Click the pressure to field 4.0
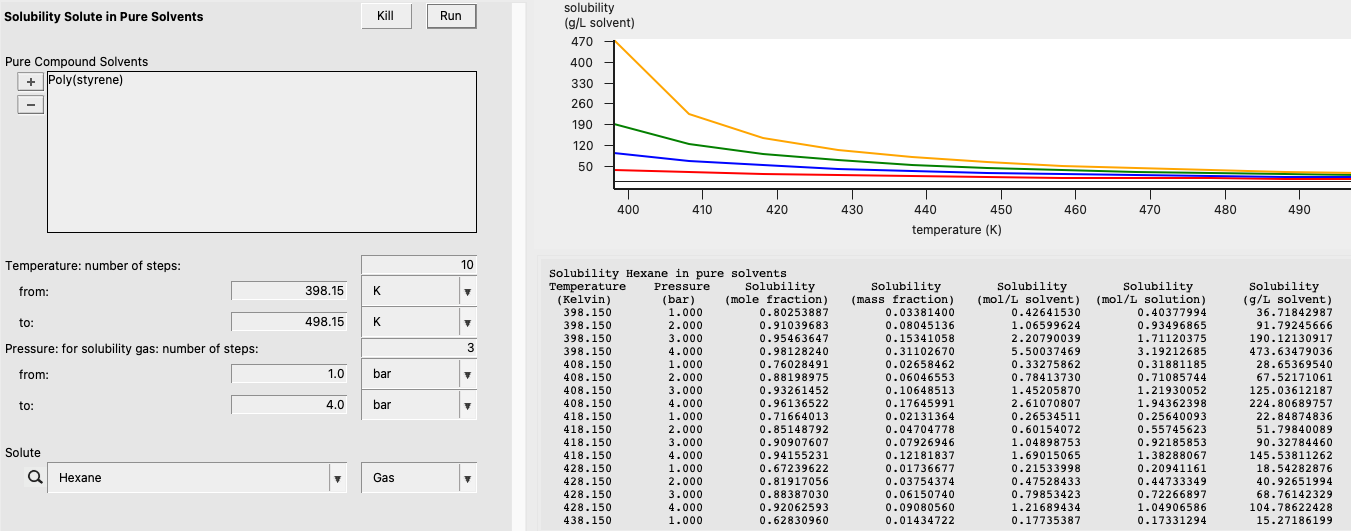This screenshot has width=1351, height=531. click(289, 405)
